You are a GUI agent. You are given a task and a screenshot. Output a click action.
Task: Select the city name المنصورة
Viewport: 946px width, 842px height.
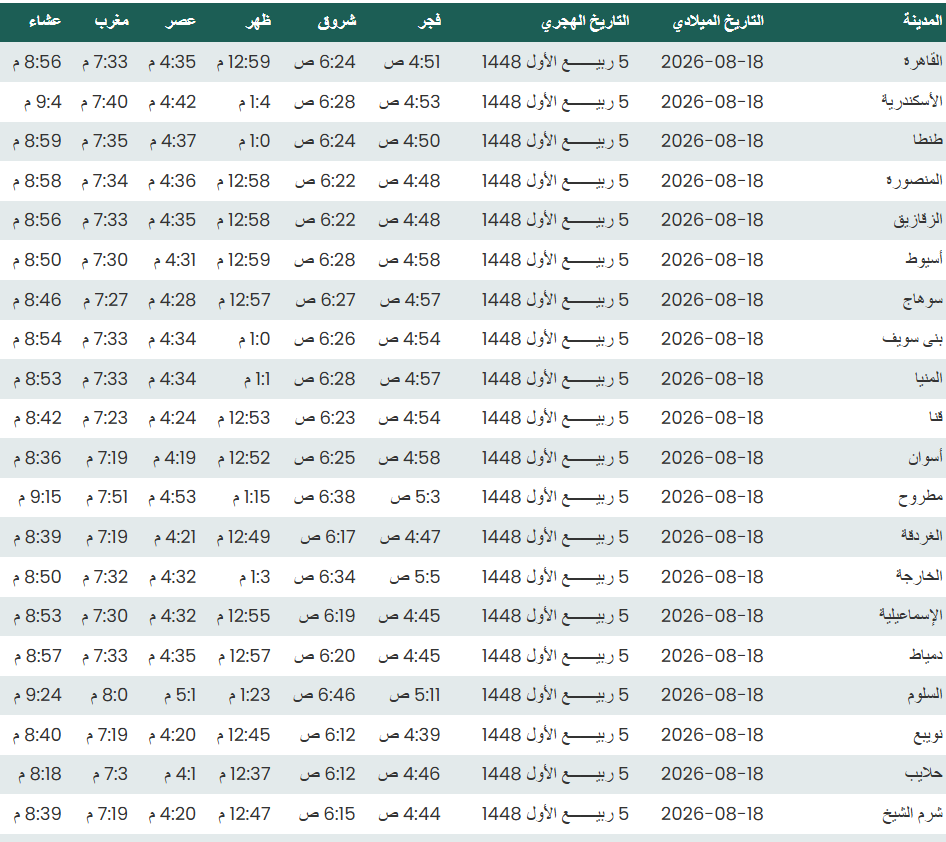coord(914,180)
